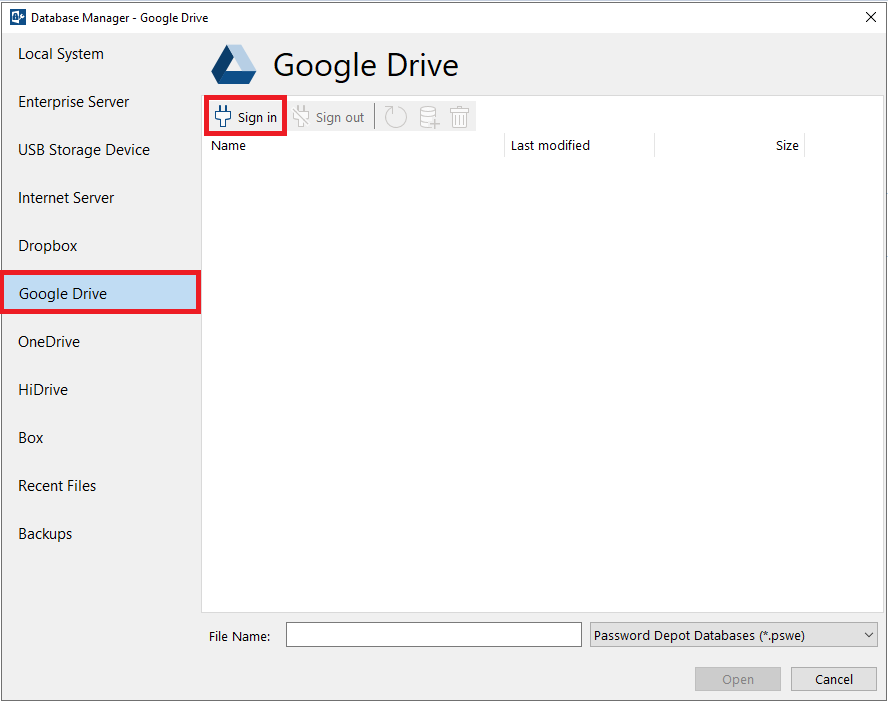Screen dimensions: 888x703
Task: Sort by Last modified column header
Action: (x=579, y=146)
